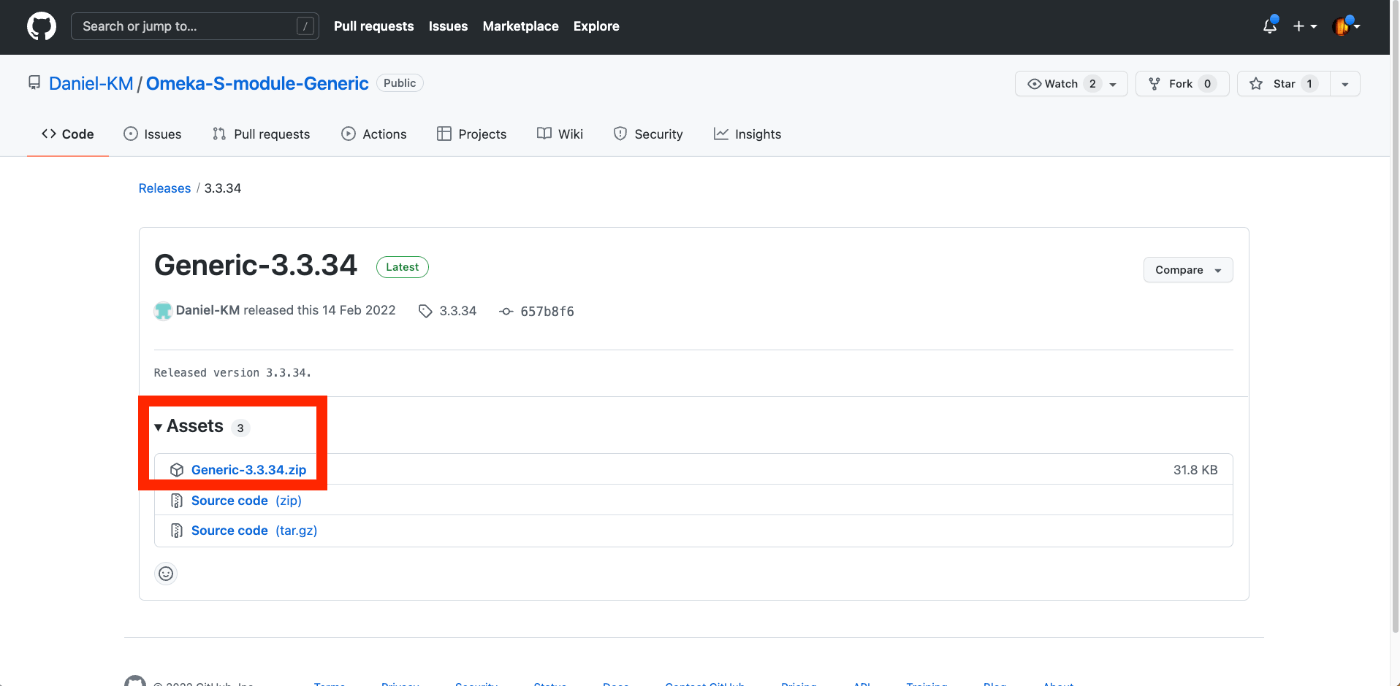Go to Marketplace

pos(520,26)
